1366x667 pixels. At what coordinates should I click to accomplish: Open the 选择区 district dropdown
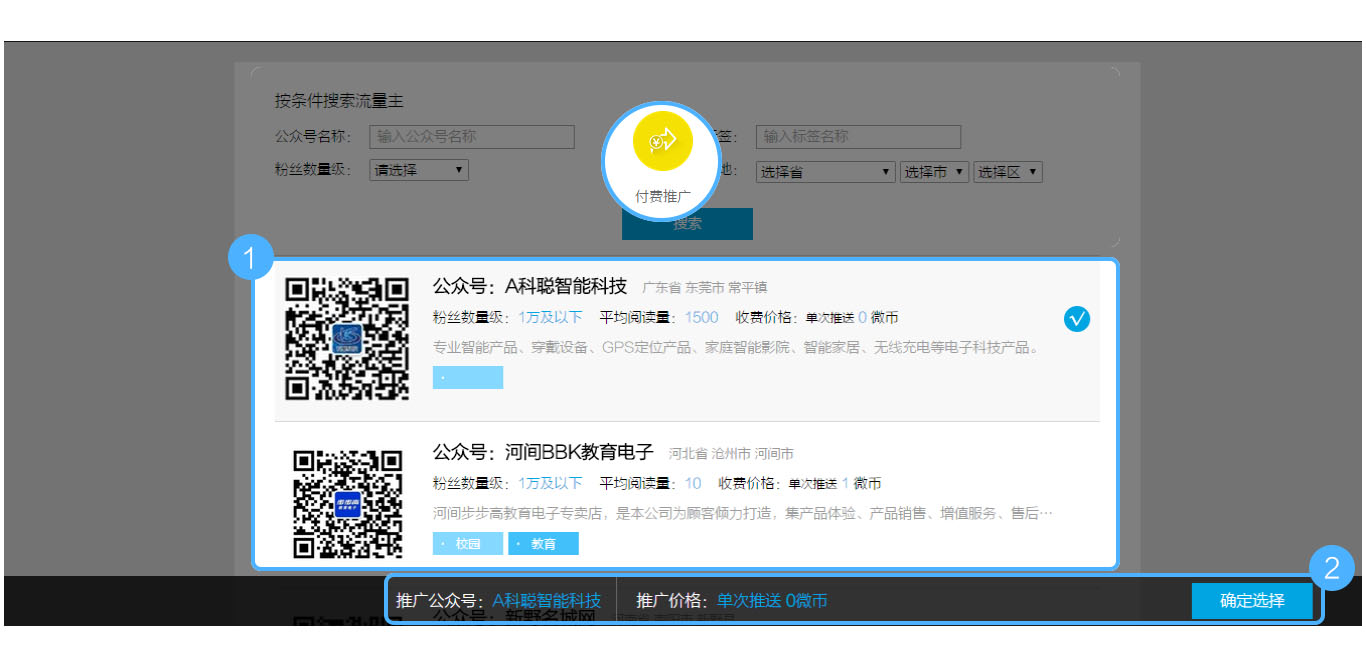(x=1008, y=172)
